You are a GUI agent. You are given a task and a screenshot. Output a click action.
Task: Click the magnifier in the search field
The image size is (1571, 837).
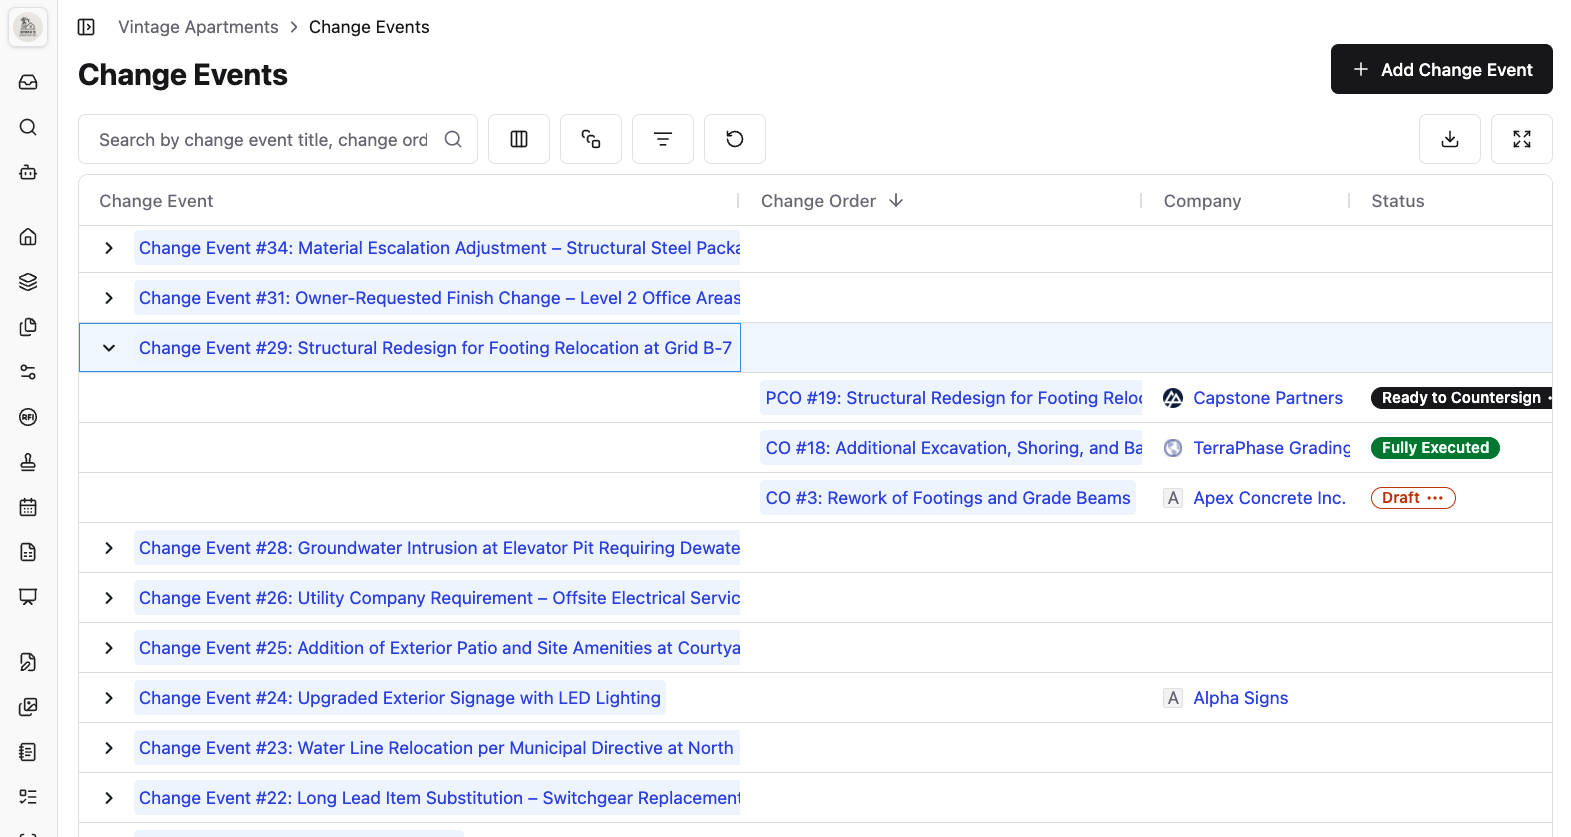453,139
